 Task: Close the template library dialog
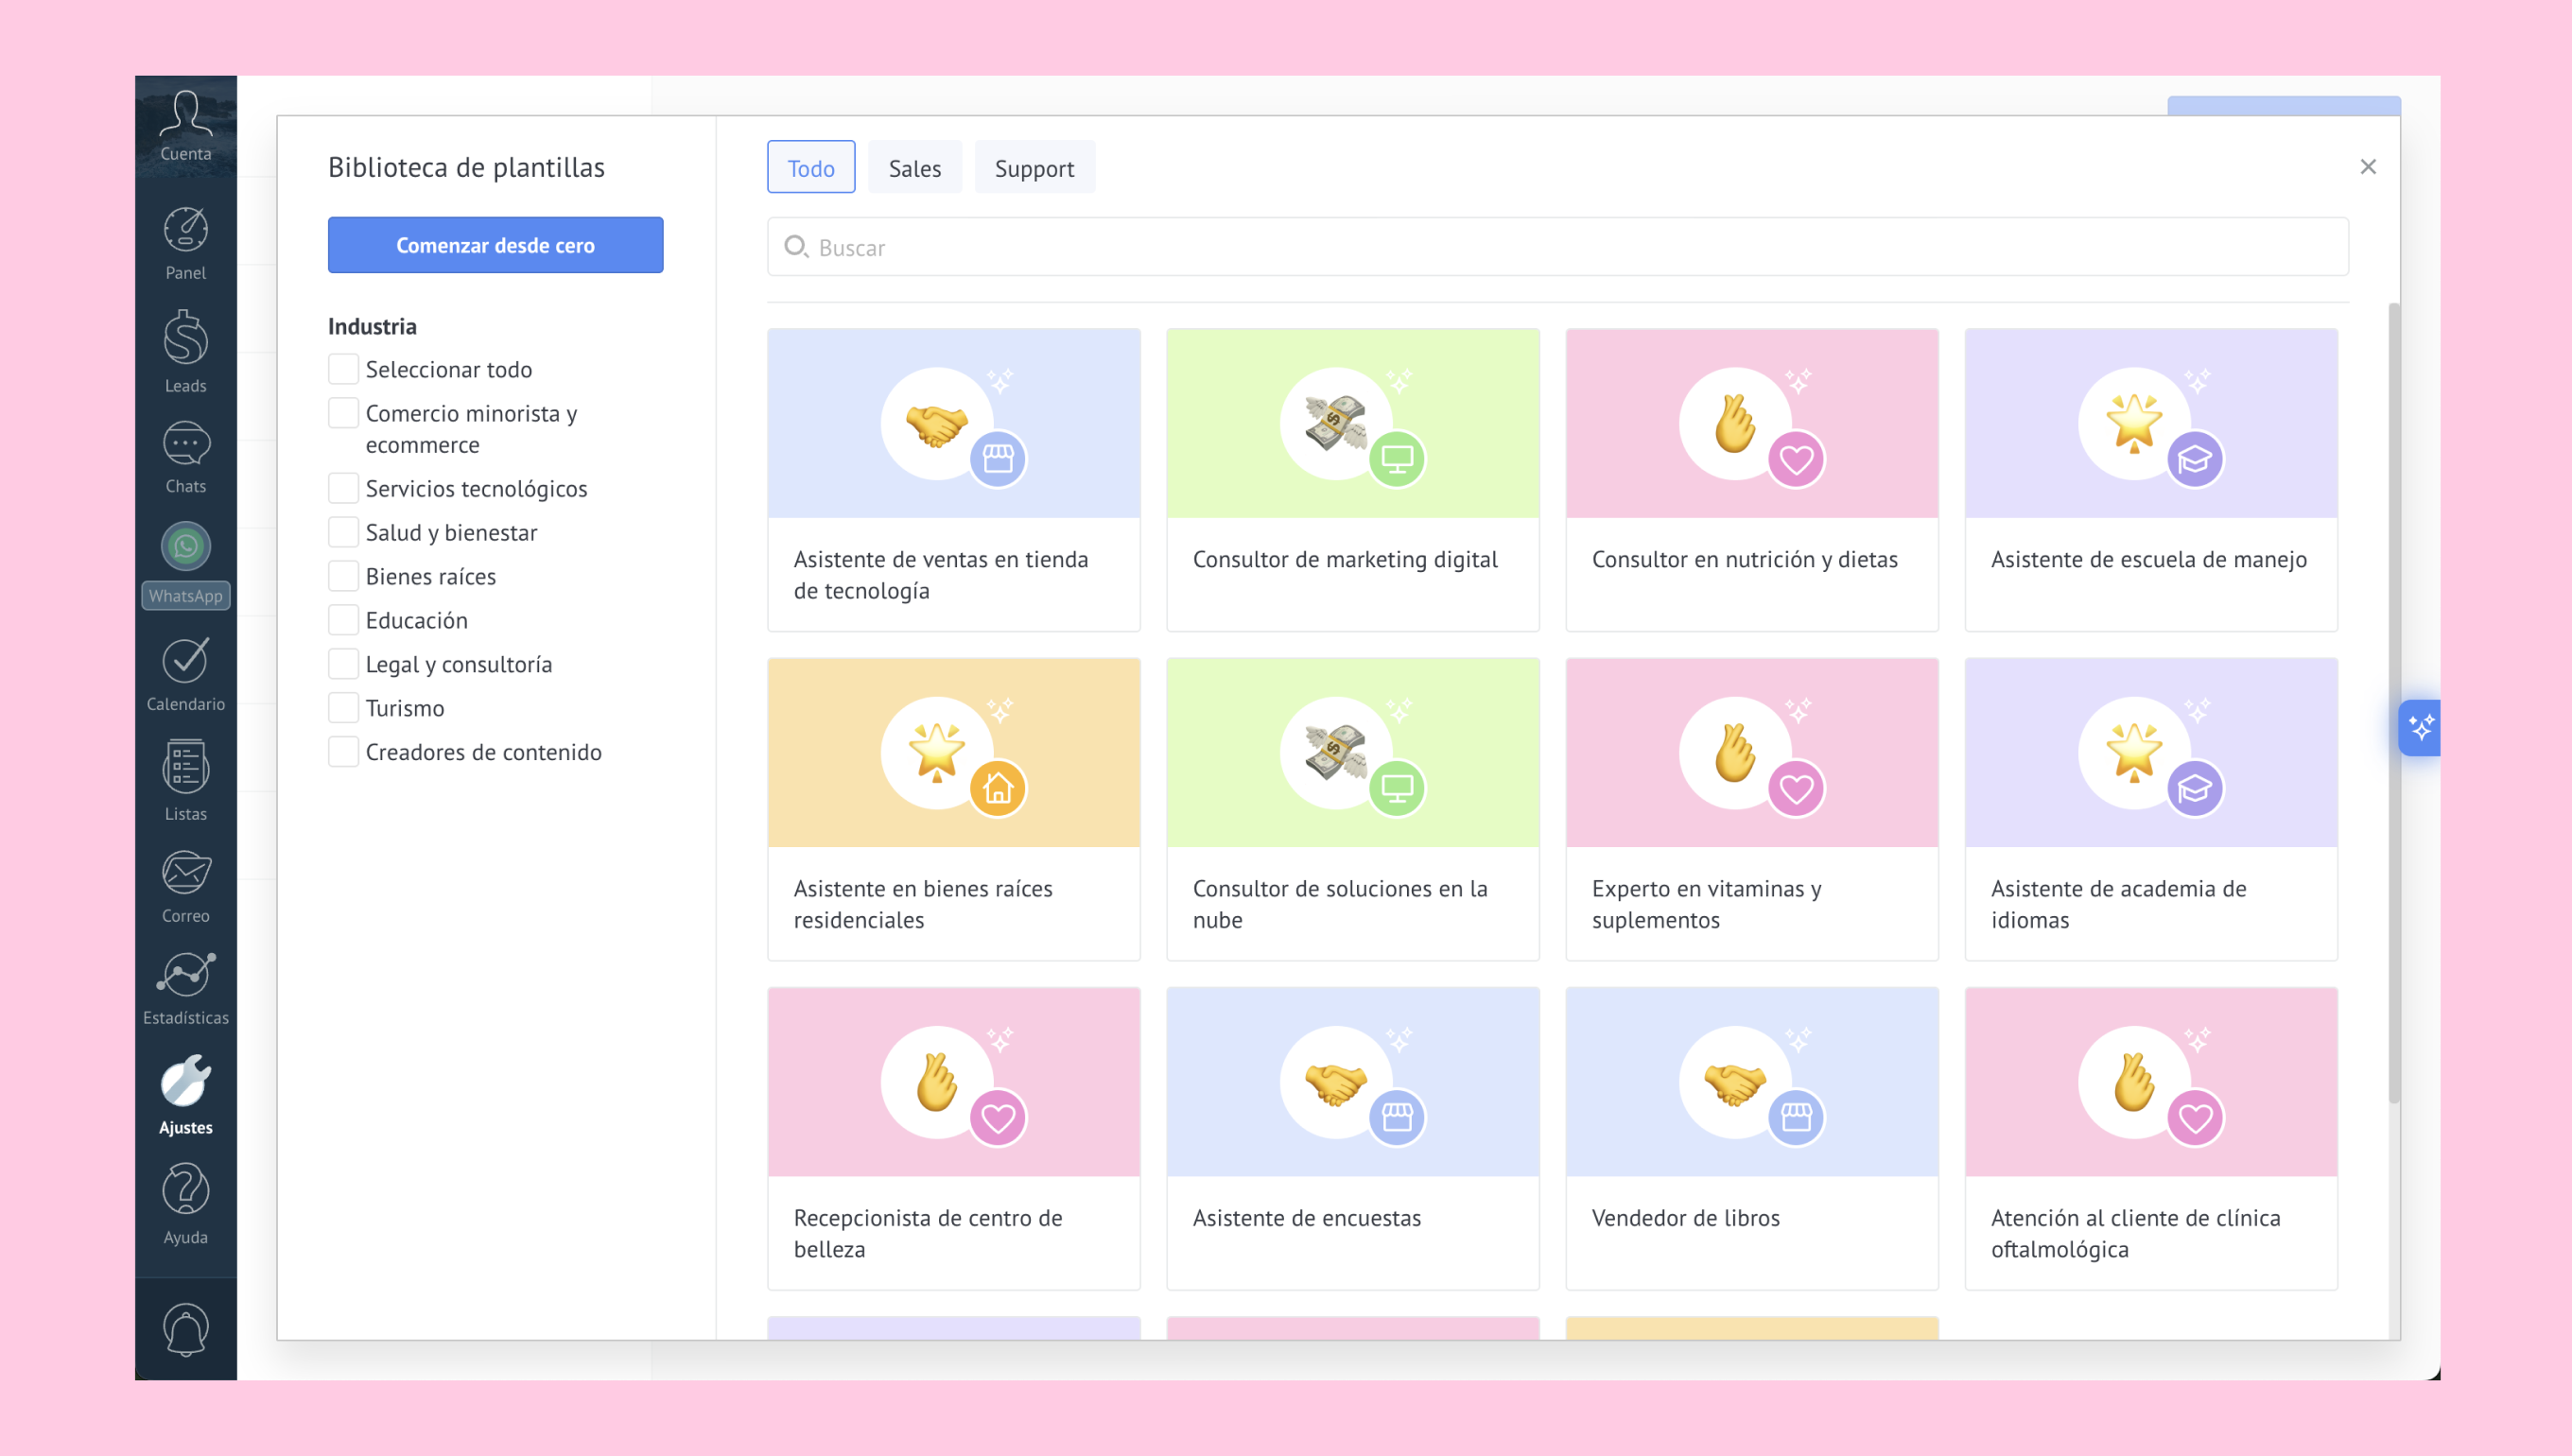coord(2367,167)
